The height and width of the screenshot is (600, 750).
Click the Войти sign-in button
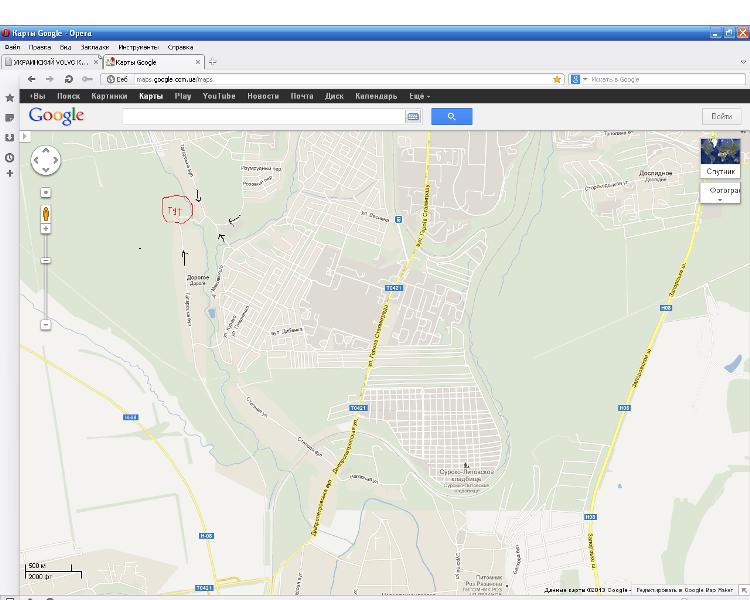pos(721,116)
